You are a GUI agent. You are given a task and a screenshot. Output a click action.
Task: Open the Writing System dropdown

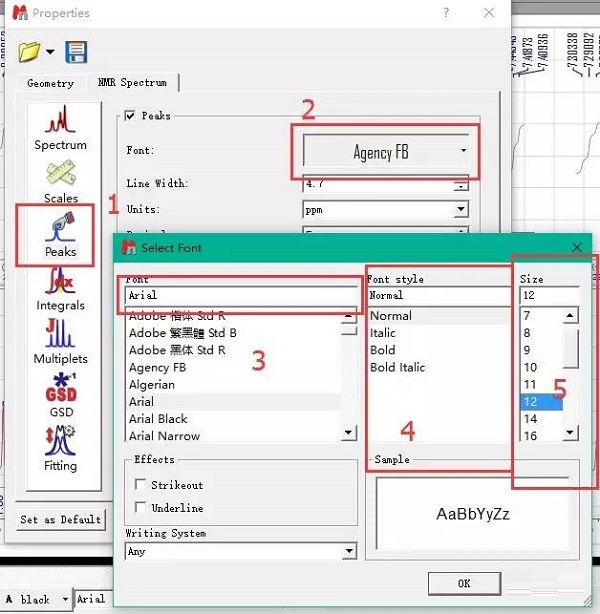click(x=240, y=551)
